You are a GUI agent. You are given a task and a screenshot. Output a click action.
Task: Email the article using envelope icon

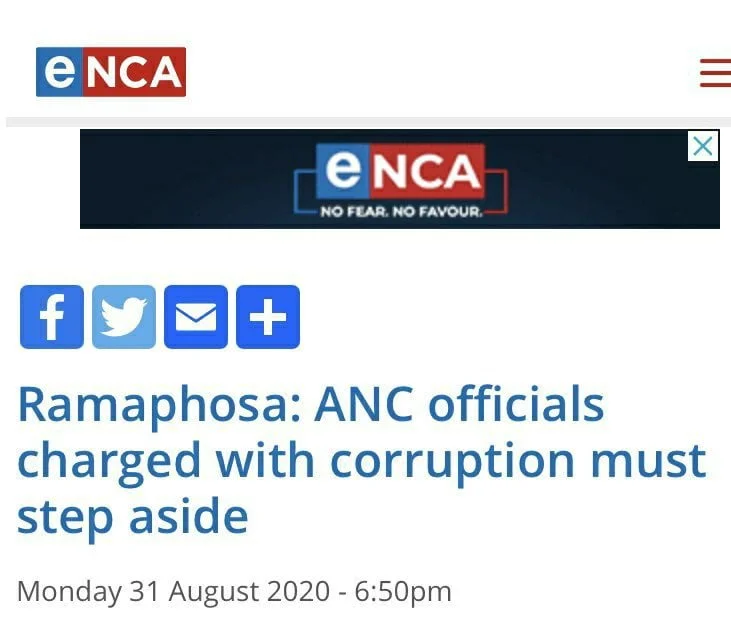coord(196,317)
